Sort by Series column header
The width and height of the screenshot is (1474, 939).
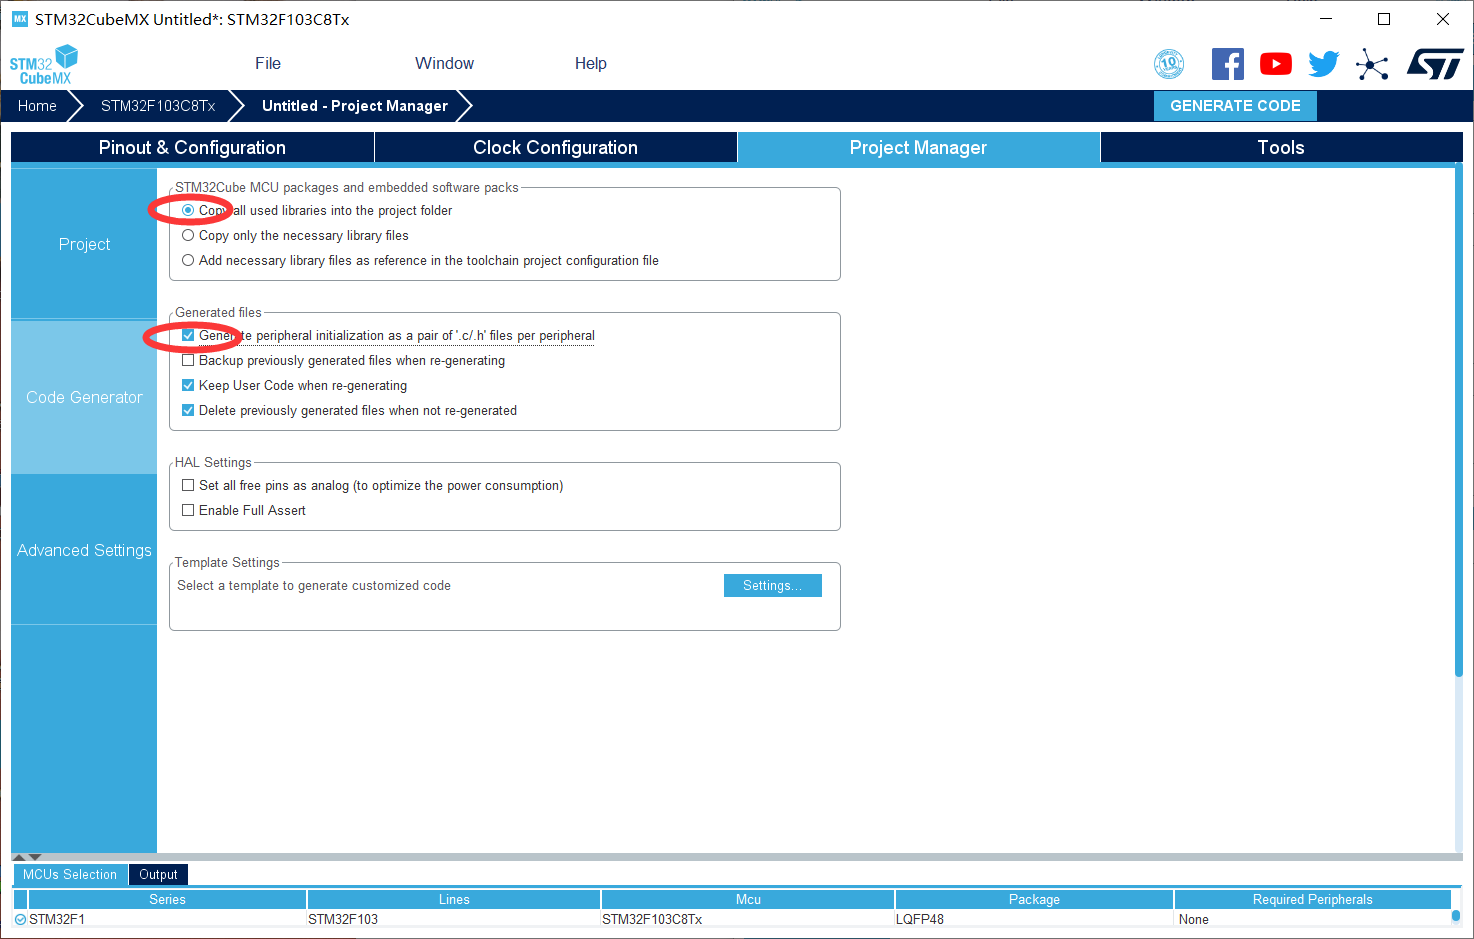168,899
